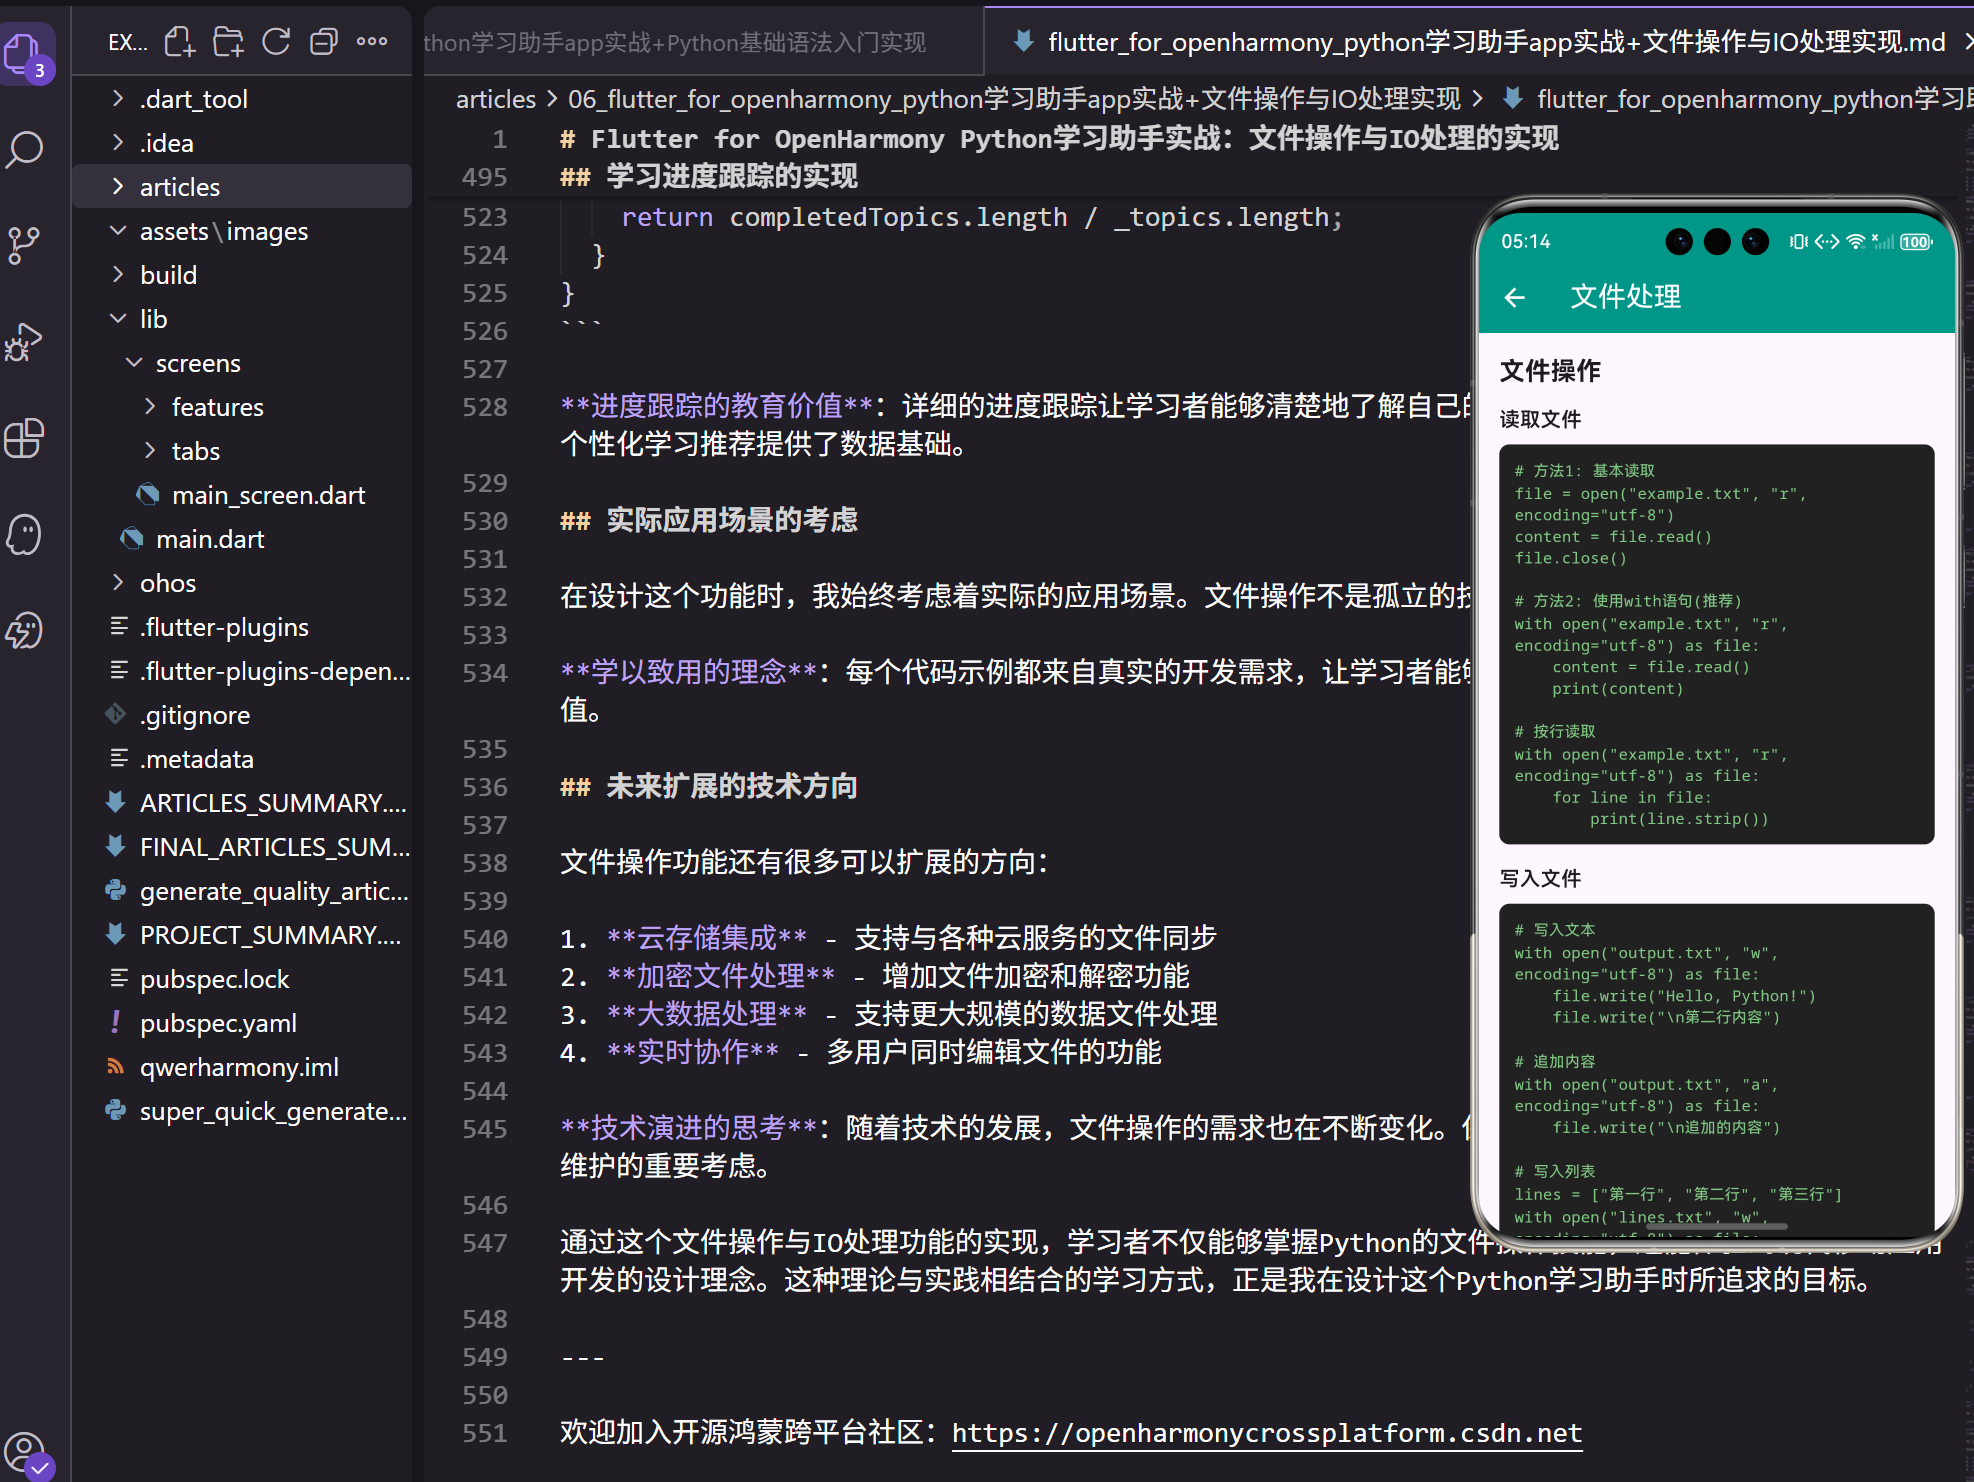Click the articles breadcrumb segment
Screen dimensions: 1974x1482
click(496, 99)
